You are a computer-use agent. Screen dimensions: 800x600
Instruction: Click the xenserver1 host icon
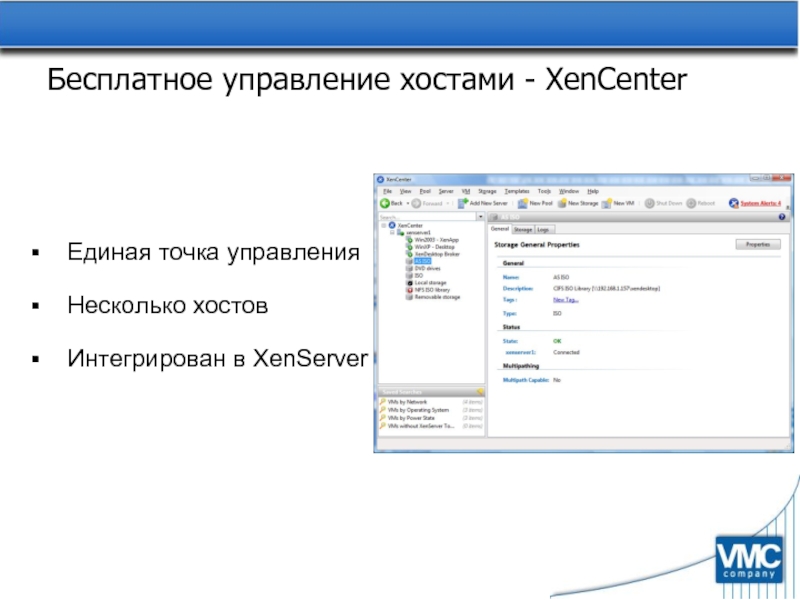click(401, 232)
